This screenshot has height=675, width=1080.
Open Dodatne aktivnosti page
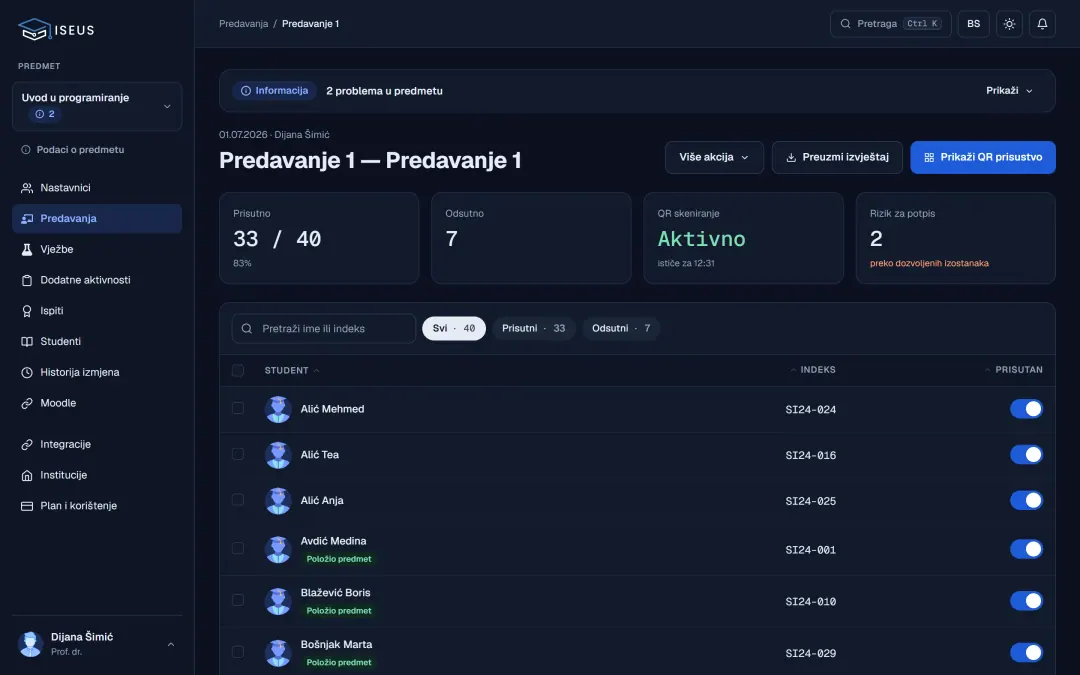[x=97, y=280]
